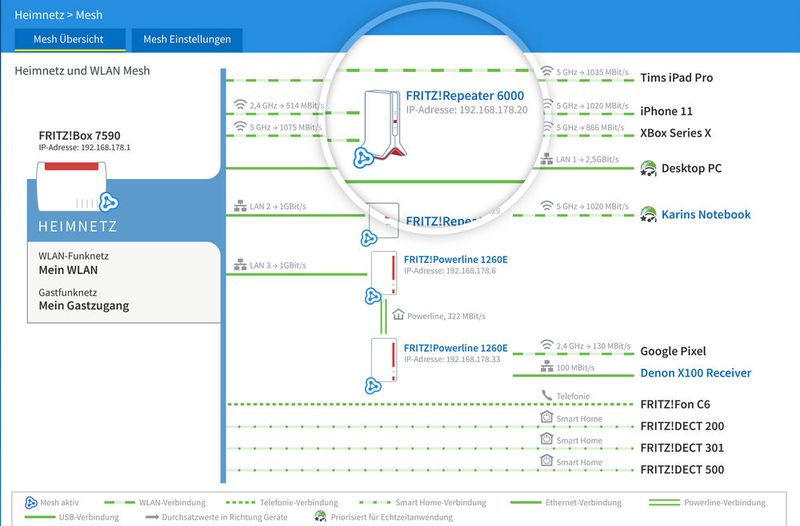Click the Wi-Fi icon for XBox Series X
The image size is (800, 526).
(547, 127)
